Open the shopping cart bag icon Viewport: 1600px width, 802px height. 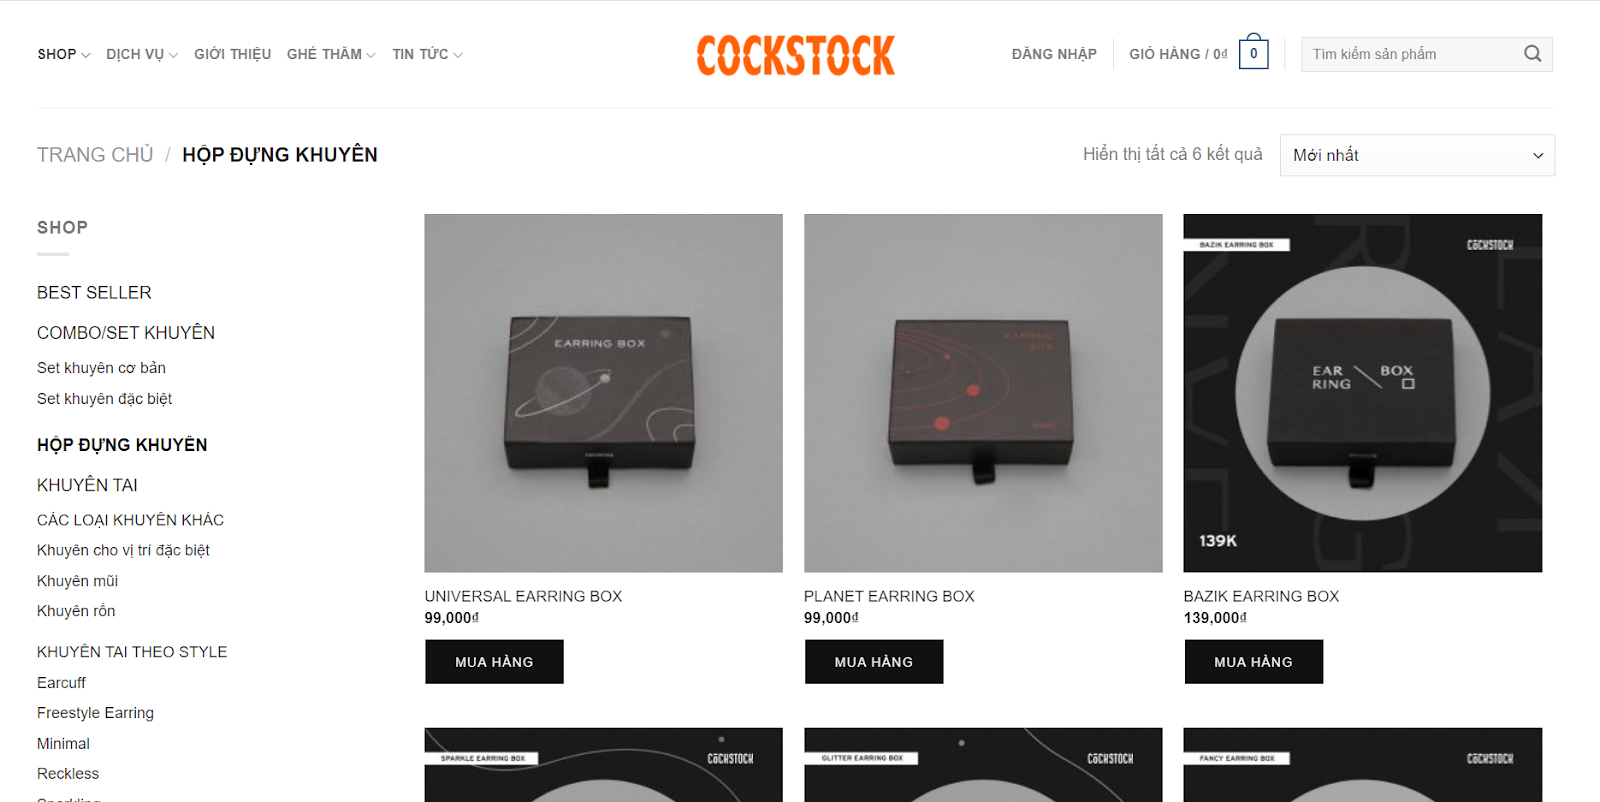(x=1253, y=52)
